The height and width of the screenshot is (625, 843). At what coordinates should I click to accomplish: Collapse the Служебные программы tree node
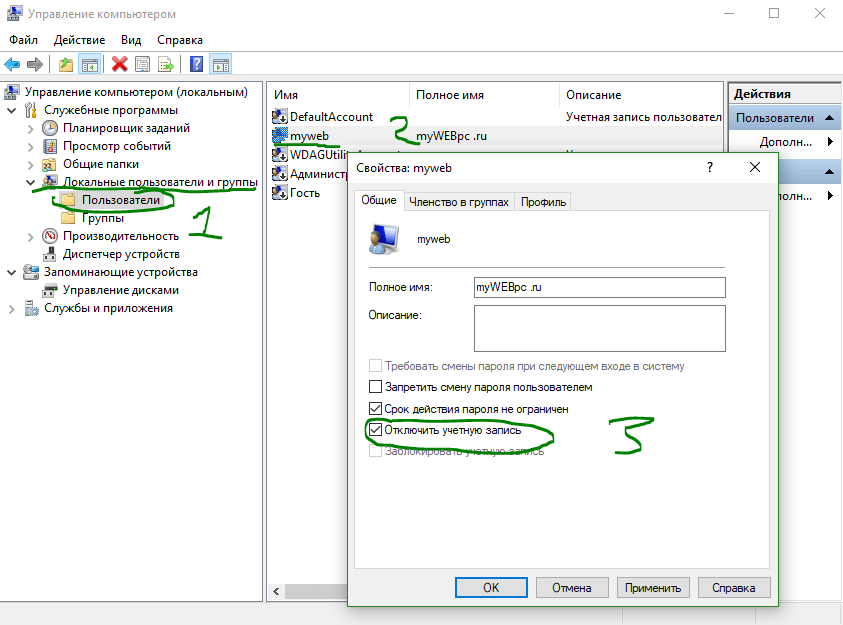pos(12,111)
